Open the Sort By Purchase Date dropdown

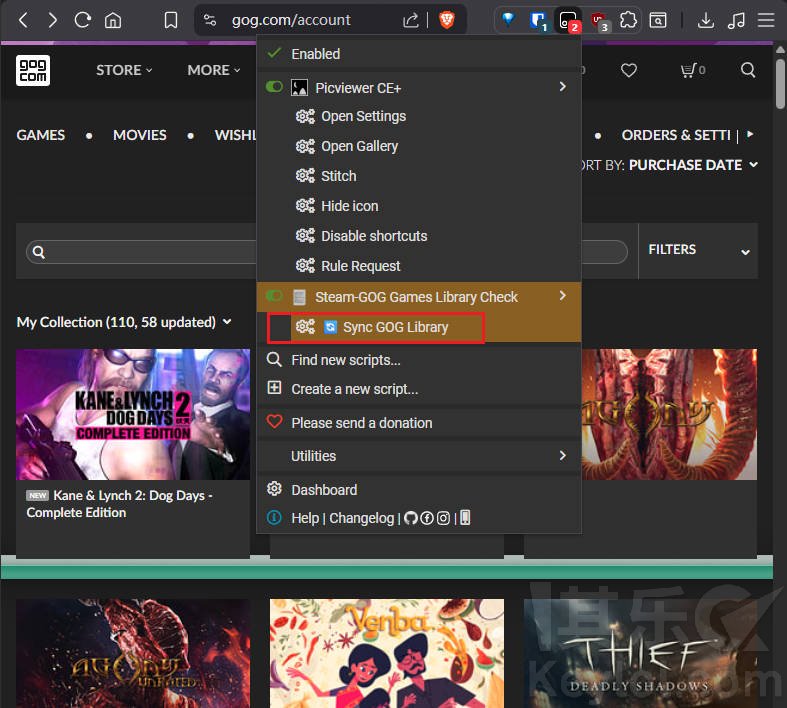pos(692,165)
